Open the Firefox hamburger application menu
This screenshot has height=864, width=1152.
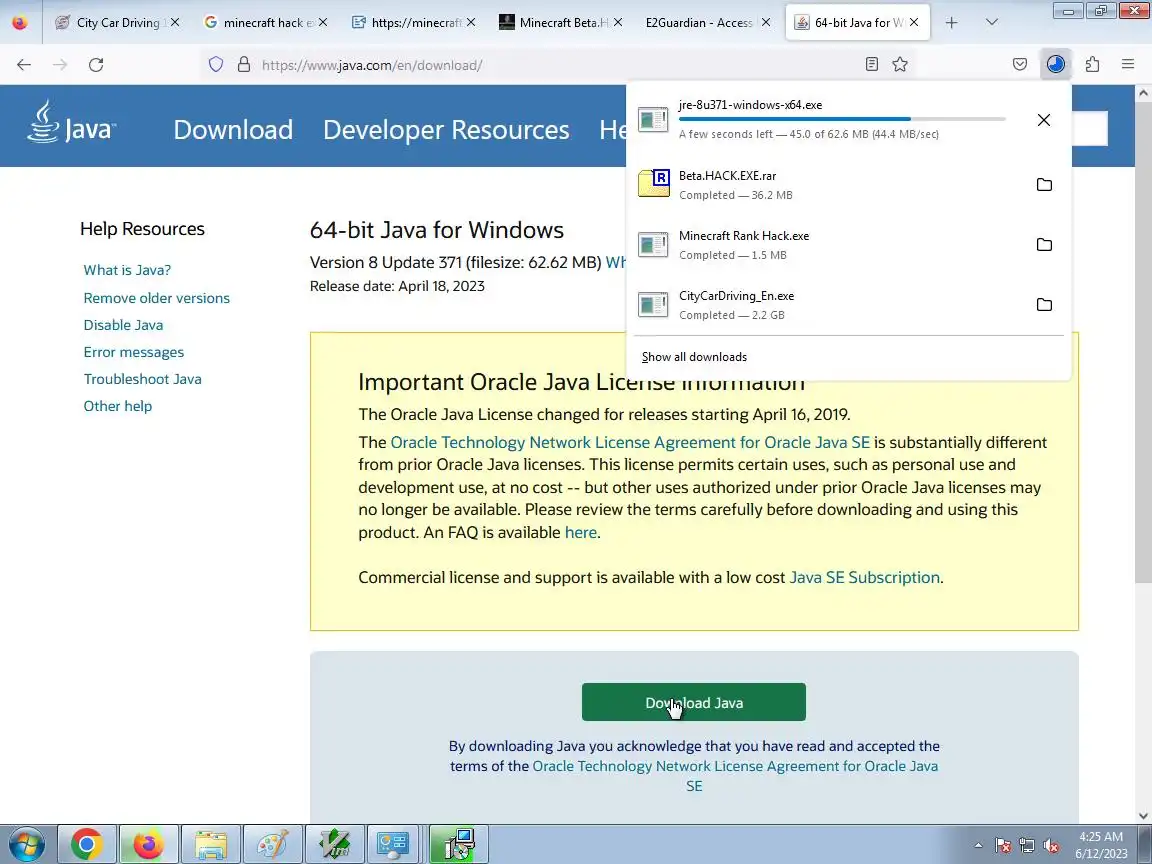click(1128, 65)
